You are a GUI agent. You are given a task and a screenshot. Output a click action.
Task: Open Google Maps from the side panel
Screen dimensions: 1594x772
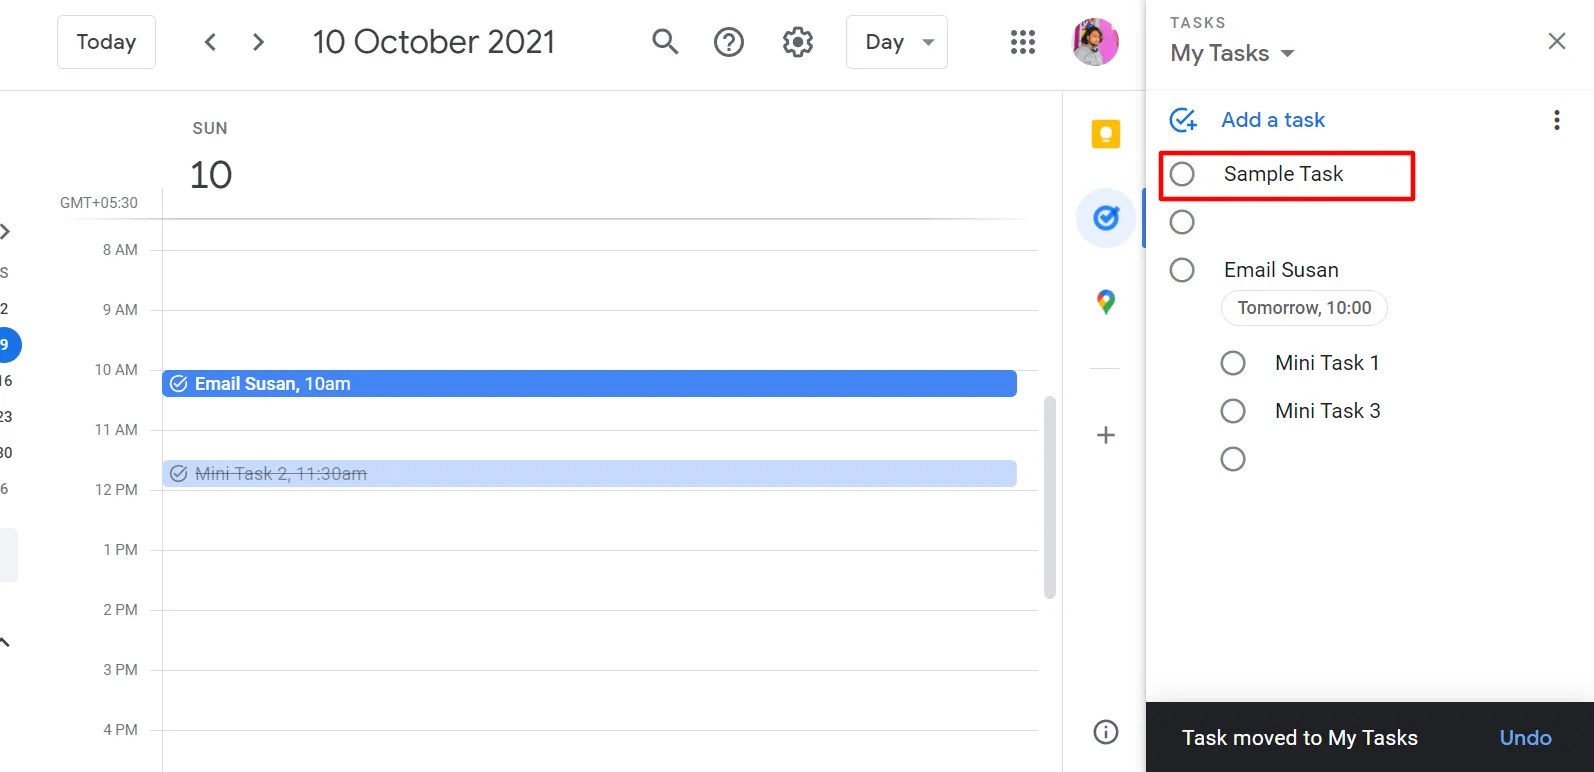pos(1104,301)
